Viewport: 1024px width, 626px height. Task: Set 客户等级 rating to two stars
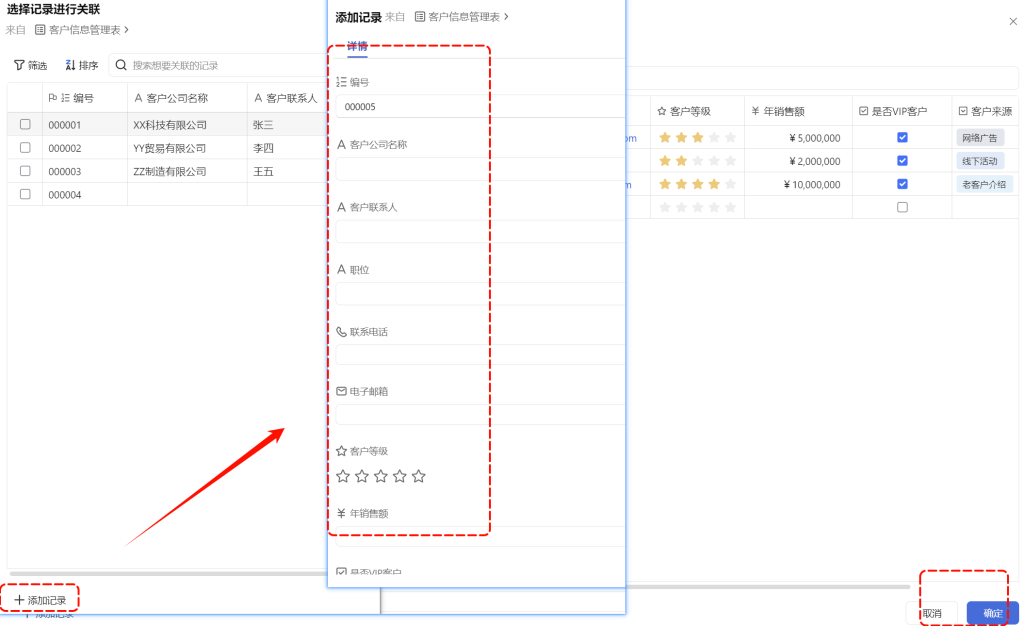(362, 477)
